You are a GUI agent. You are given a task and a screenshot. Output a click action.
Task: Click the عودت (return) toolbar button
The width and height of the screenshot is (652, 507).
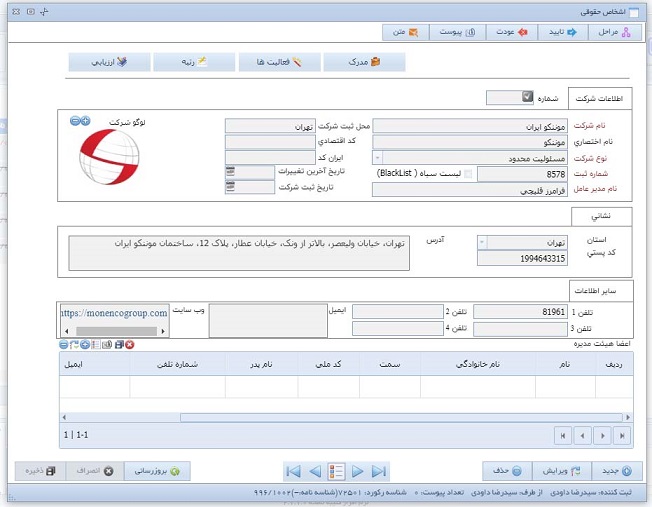[511, 32]
